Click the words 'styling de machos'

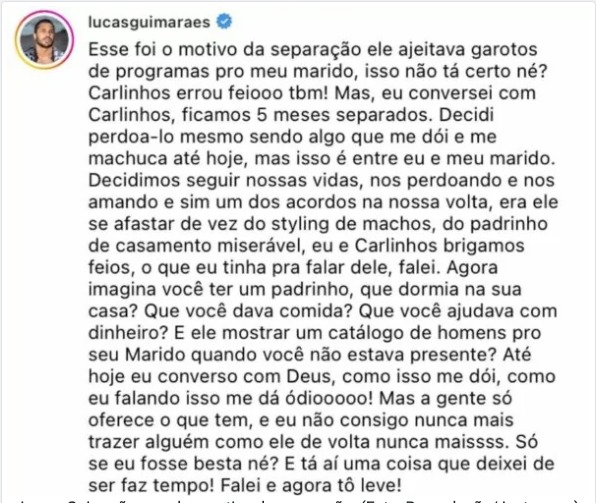click(x=352, y=224)
